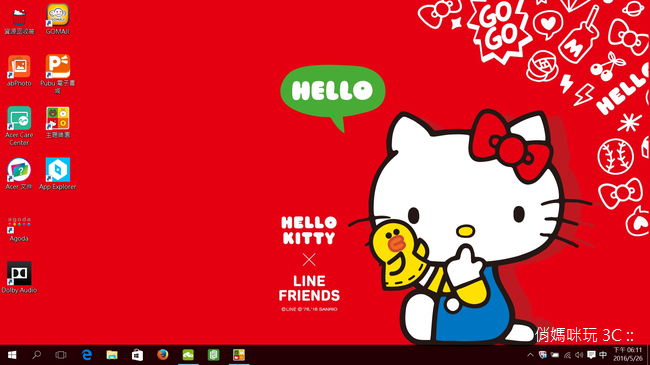Click Show Desktop sliver at taskbar end

coord(648,355)
